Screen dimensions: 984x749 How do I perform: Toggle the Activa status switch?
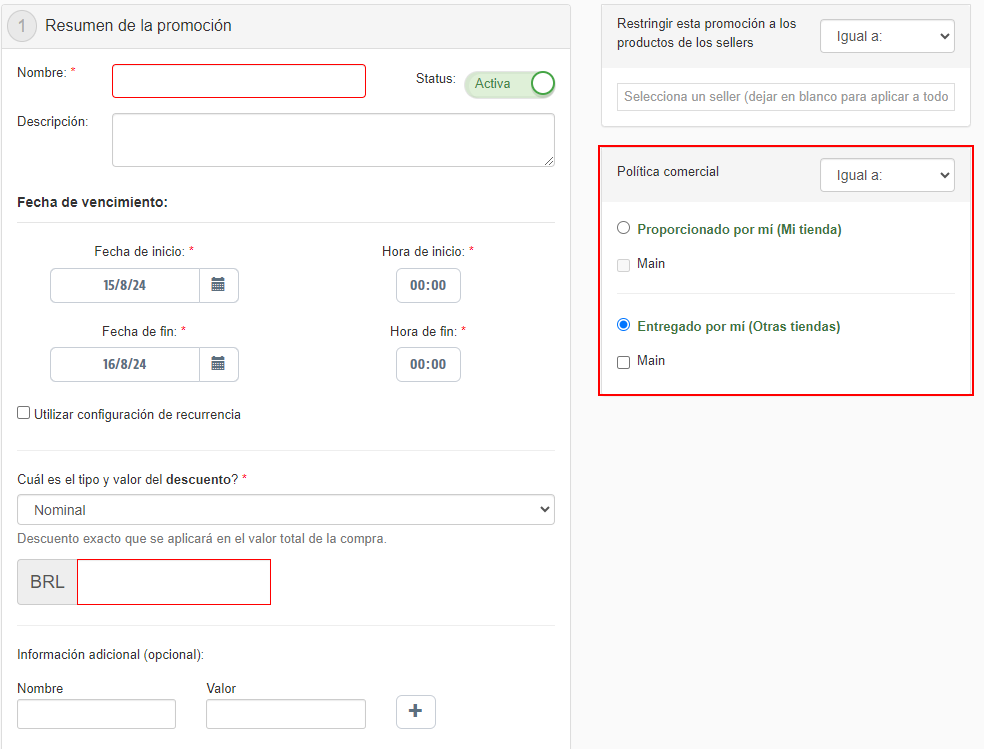click(x=510, y=84)
